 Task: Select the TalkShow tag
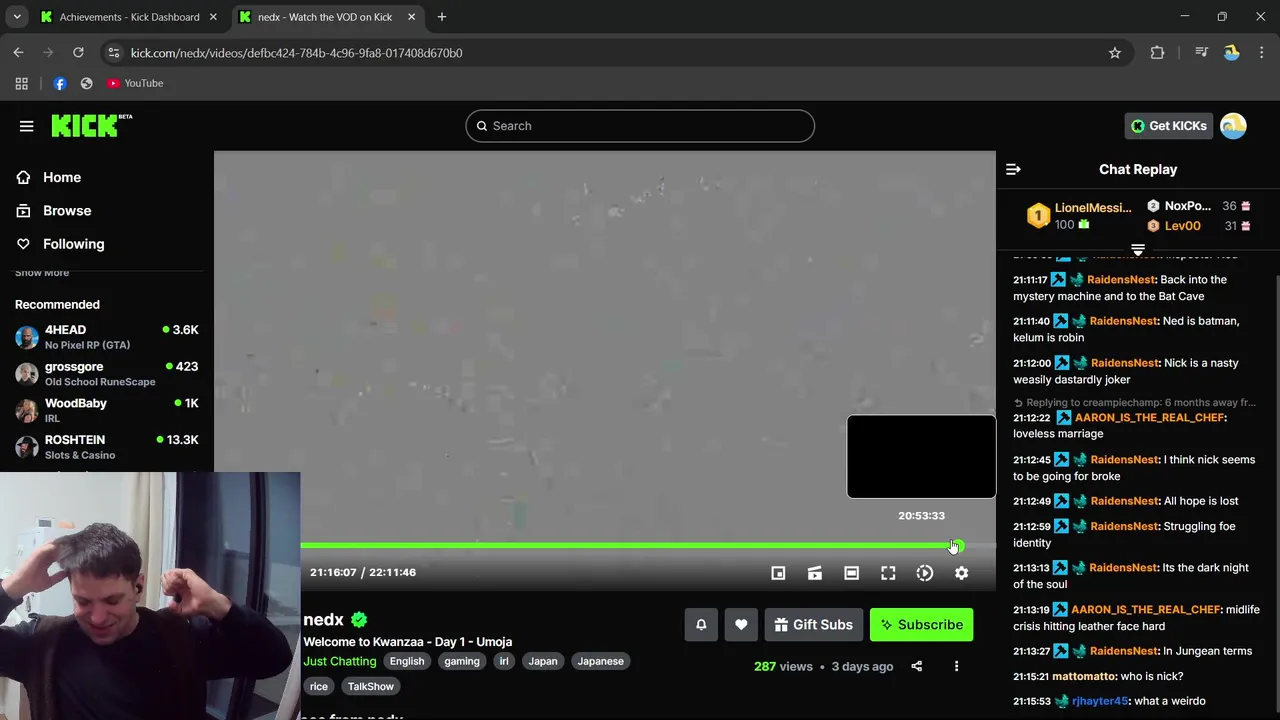tap(371, 686)
